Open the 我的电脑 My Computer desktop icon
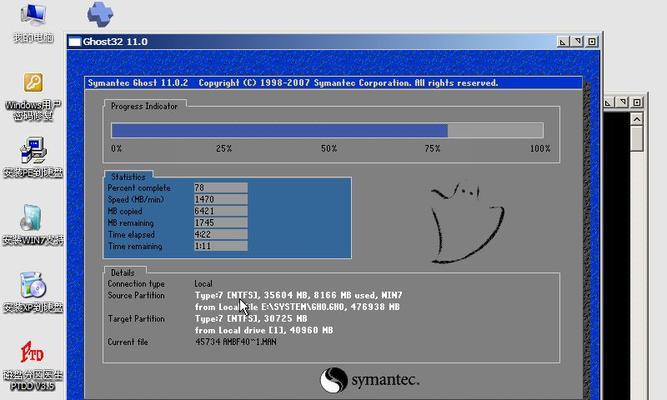The image size is (667, 400). pyautogui.click(x=33, y=20)
